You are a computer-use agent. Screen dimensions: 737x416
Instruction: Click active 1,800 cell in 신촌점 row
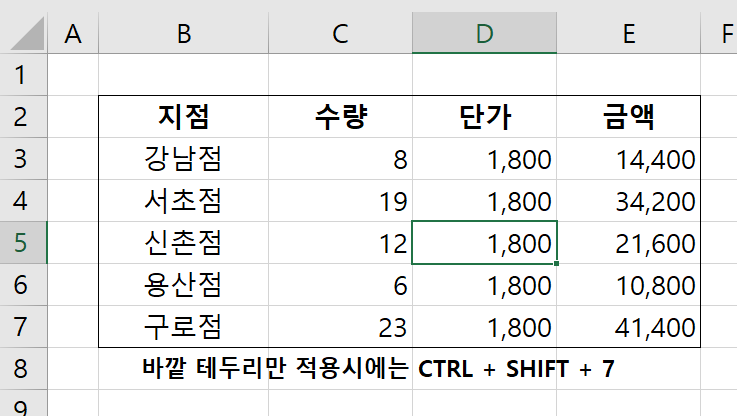485,243
